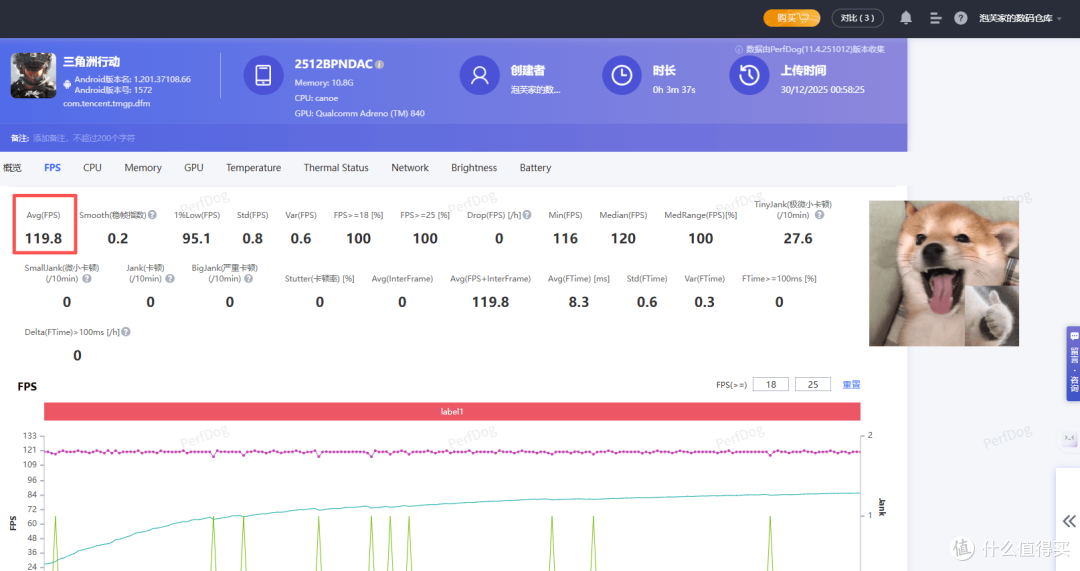Image resolution: width=1080 pixels, height=571 pixels.
Task: Click help icon beside Delta(FTime)>100ms
Action: 126,332
